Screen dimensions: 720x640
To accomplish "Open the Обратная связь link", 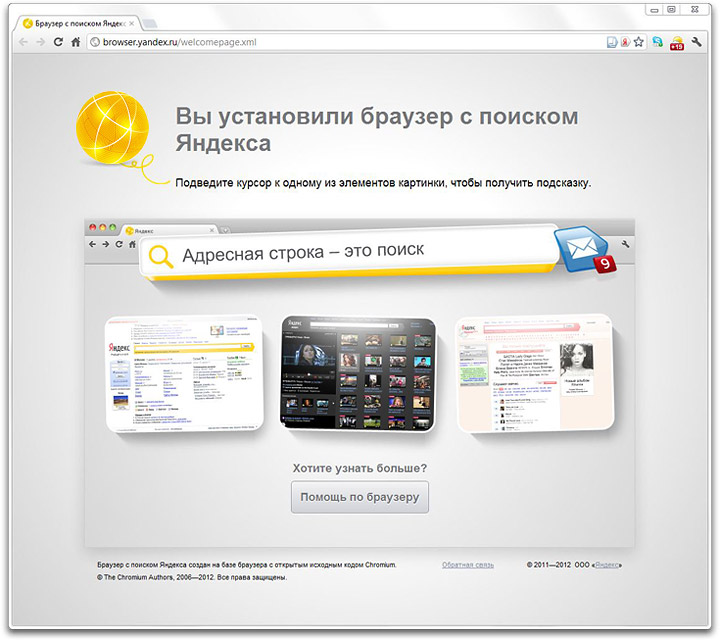I will (468, 565).
